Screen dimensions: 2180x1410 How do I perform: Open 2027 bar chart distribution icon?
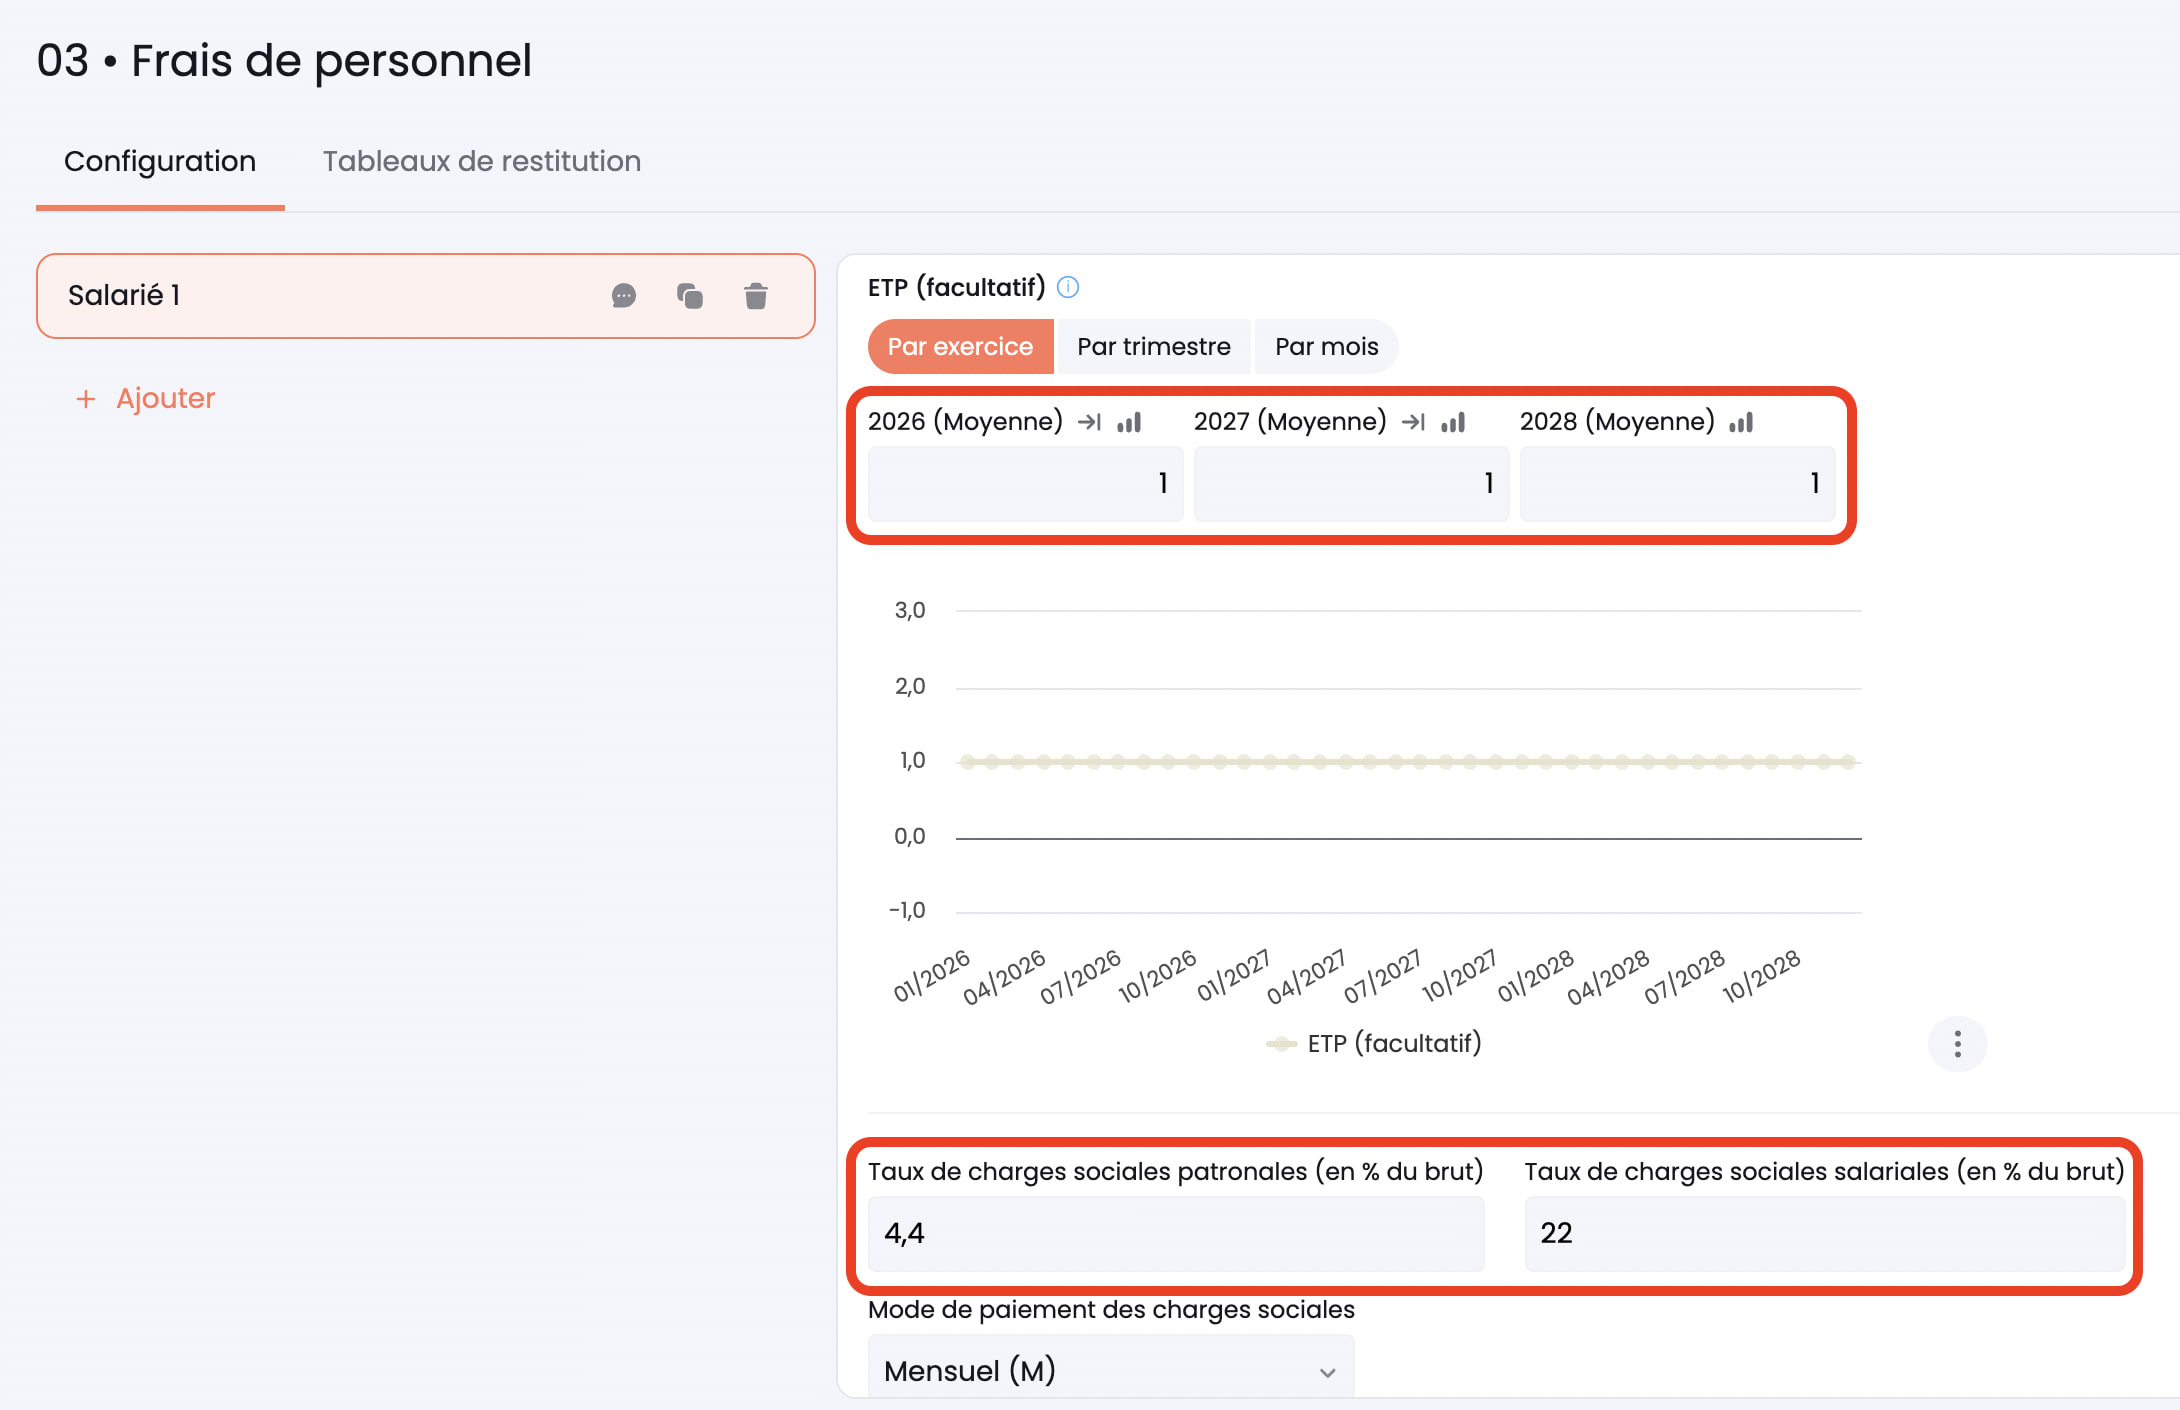click(x=1453, y=422)
